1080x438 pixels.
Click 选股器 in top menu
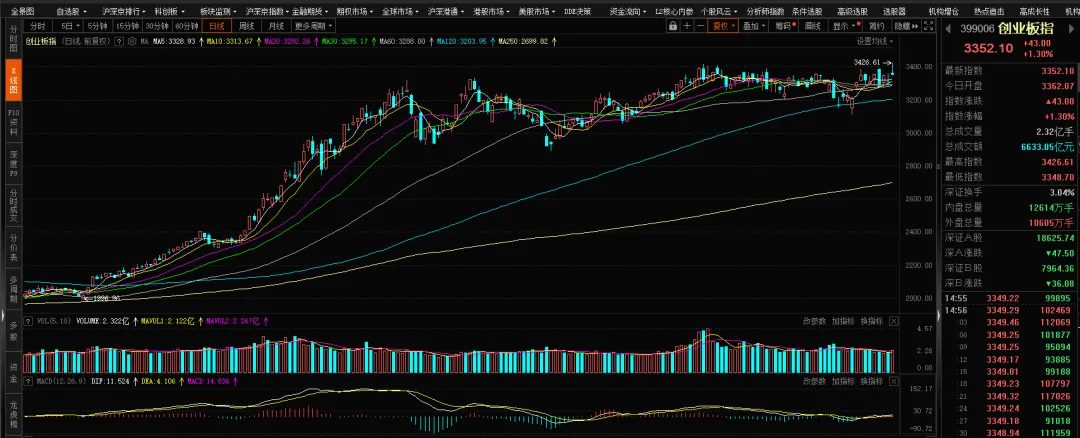coord(894,12)
